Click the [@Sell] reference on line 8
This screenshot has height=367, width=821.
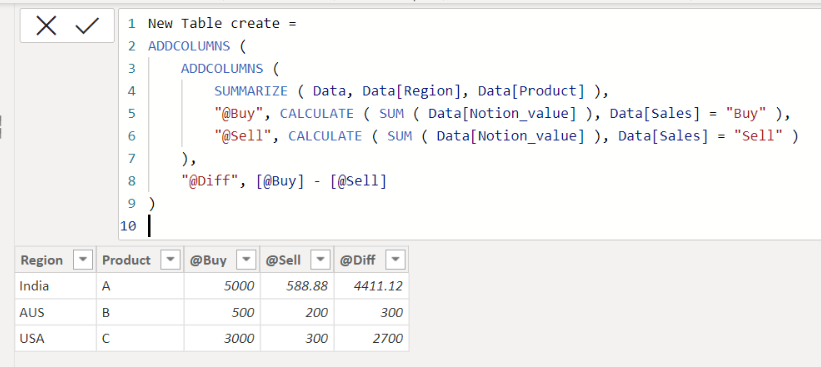(x=359, y=181)
